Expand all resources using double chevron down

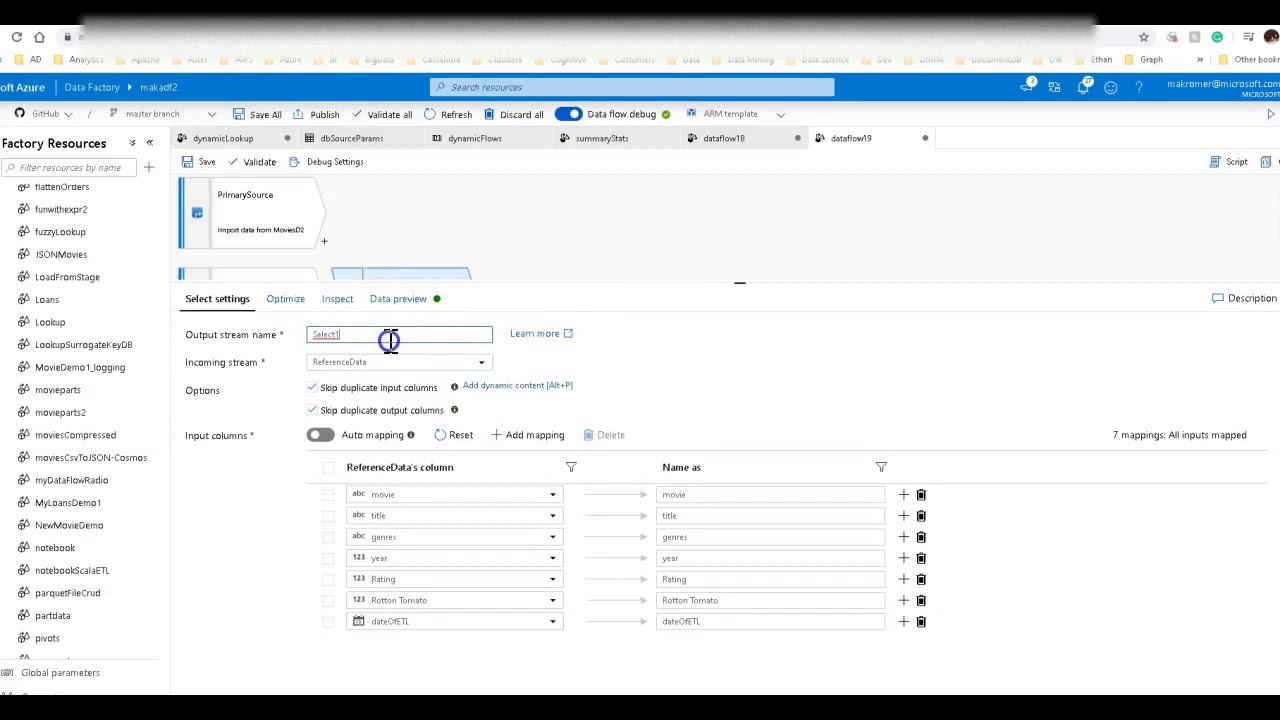pos(132,143)
